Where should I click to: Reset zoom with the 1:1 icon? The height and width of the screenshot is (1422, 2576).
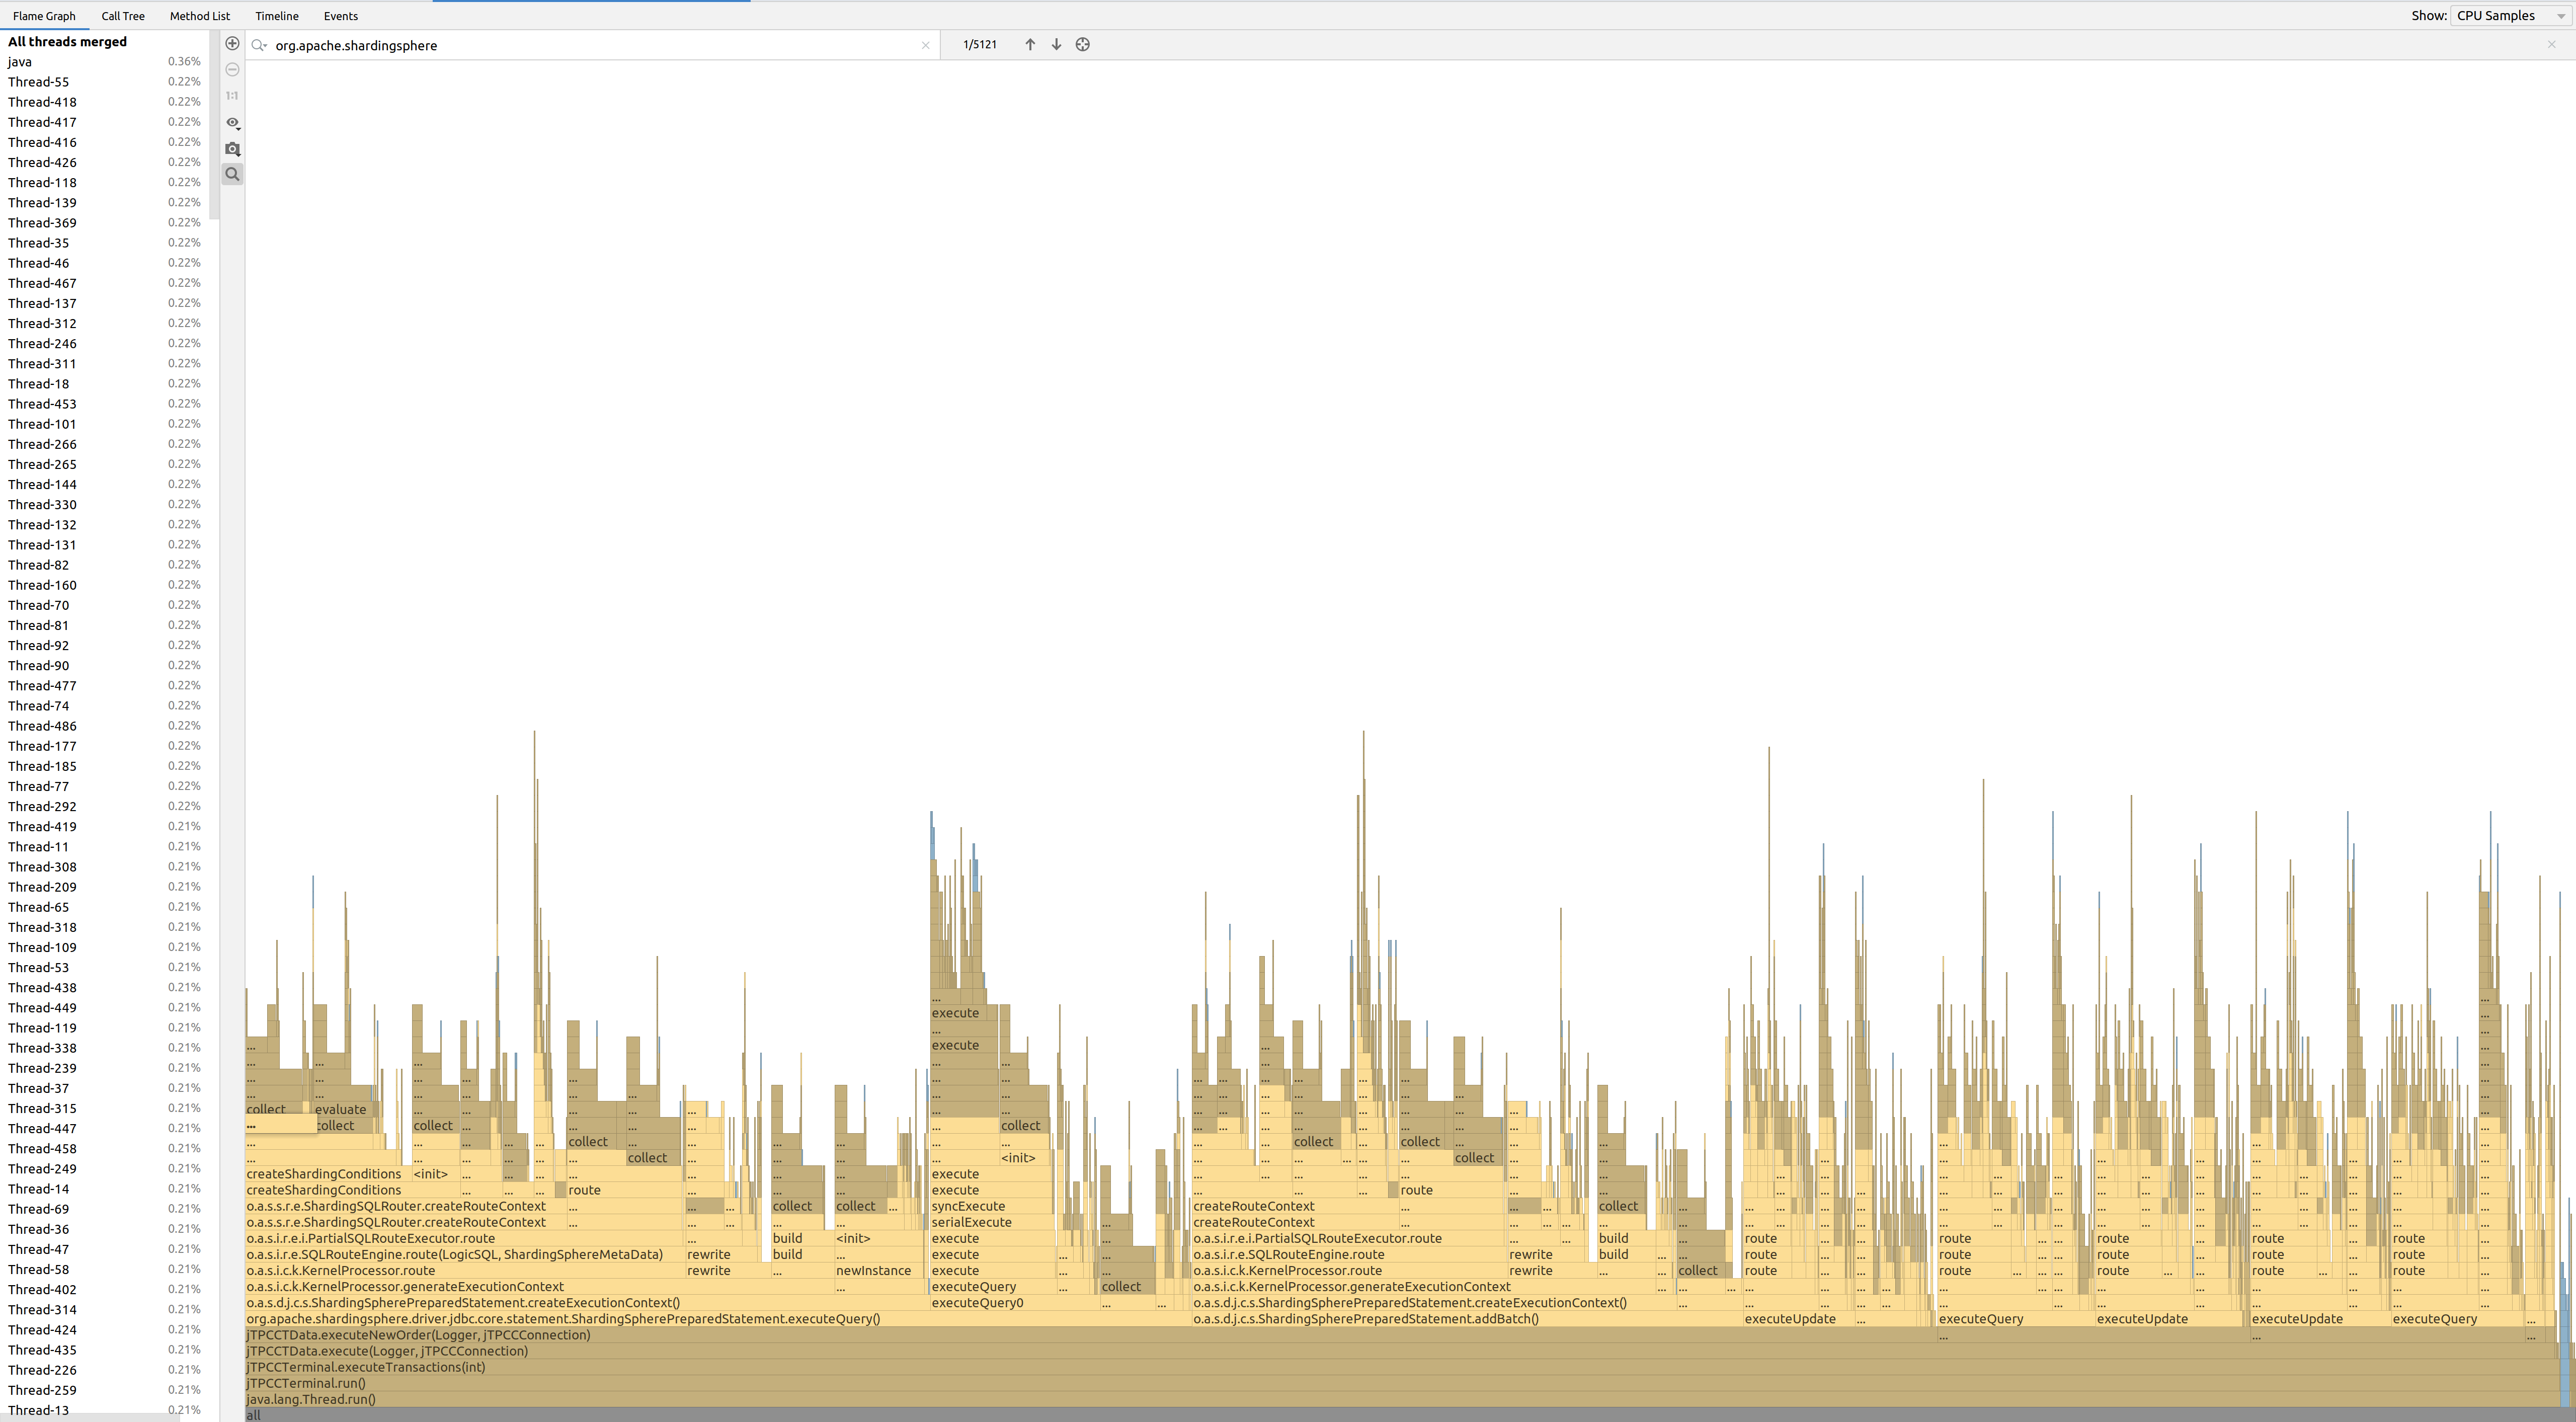(x=232, y=96)
